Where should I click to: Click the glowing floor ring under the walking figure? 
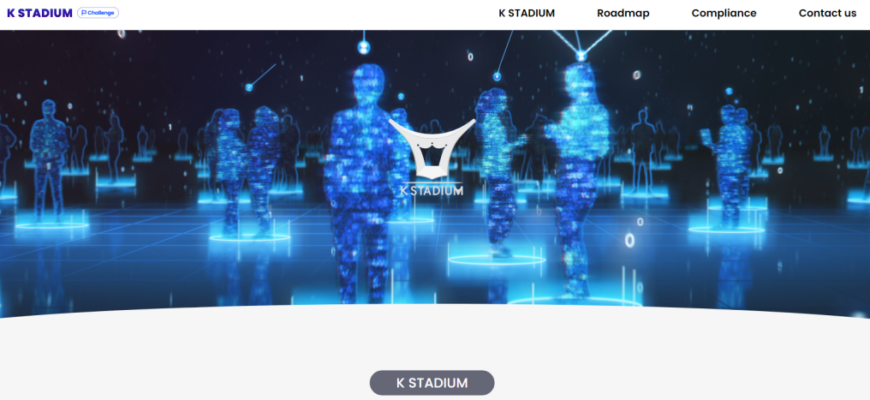(x=497, y=260)
